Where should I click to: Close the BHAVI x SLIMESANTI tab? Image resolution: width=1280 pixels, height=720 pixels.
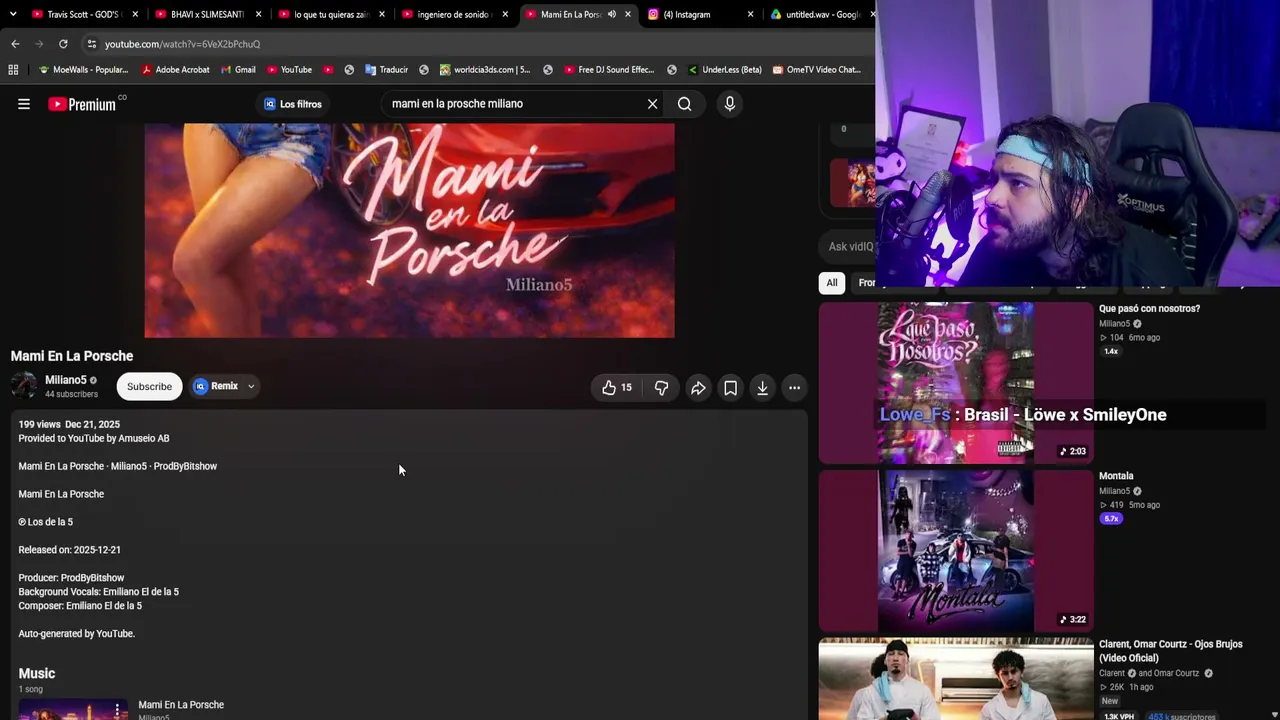[258, 14]
